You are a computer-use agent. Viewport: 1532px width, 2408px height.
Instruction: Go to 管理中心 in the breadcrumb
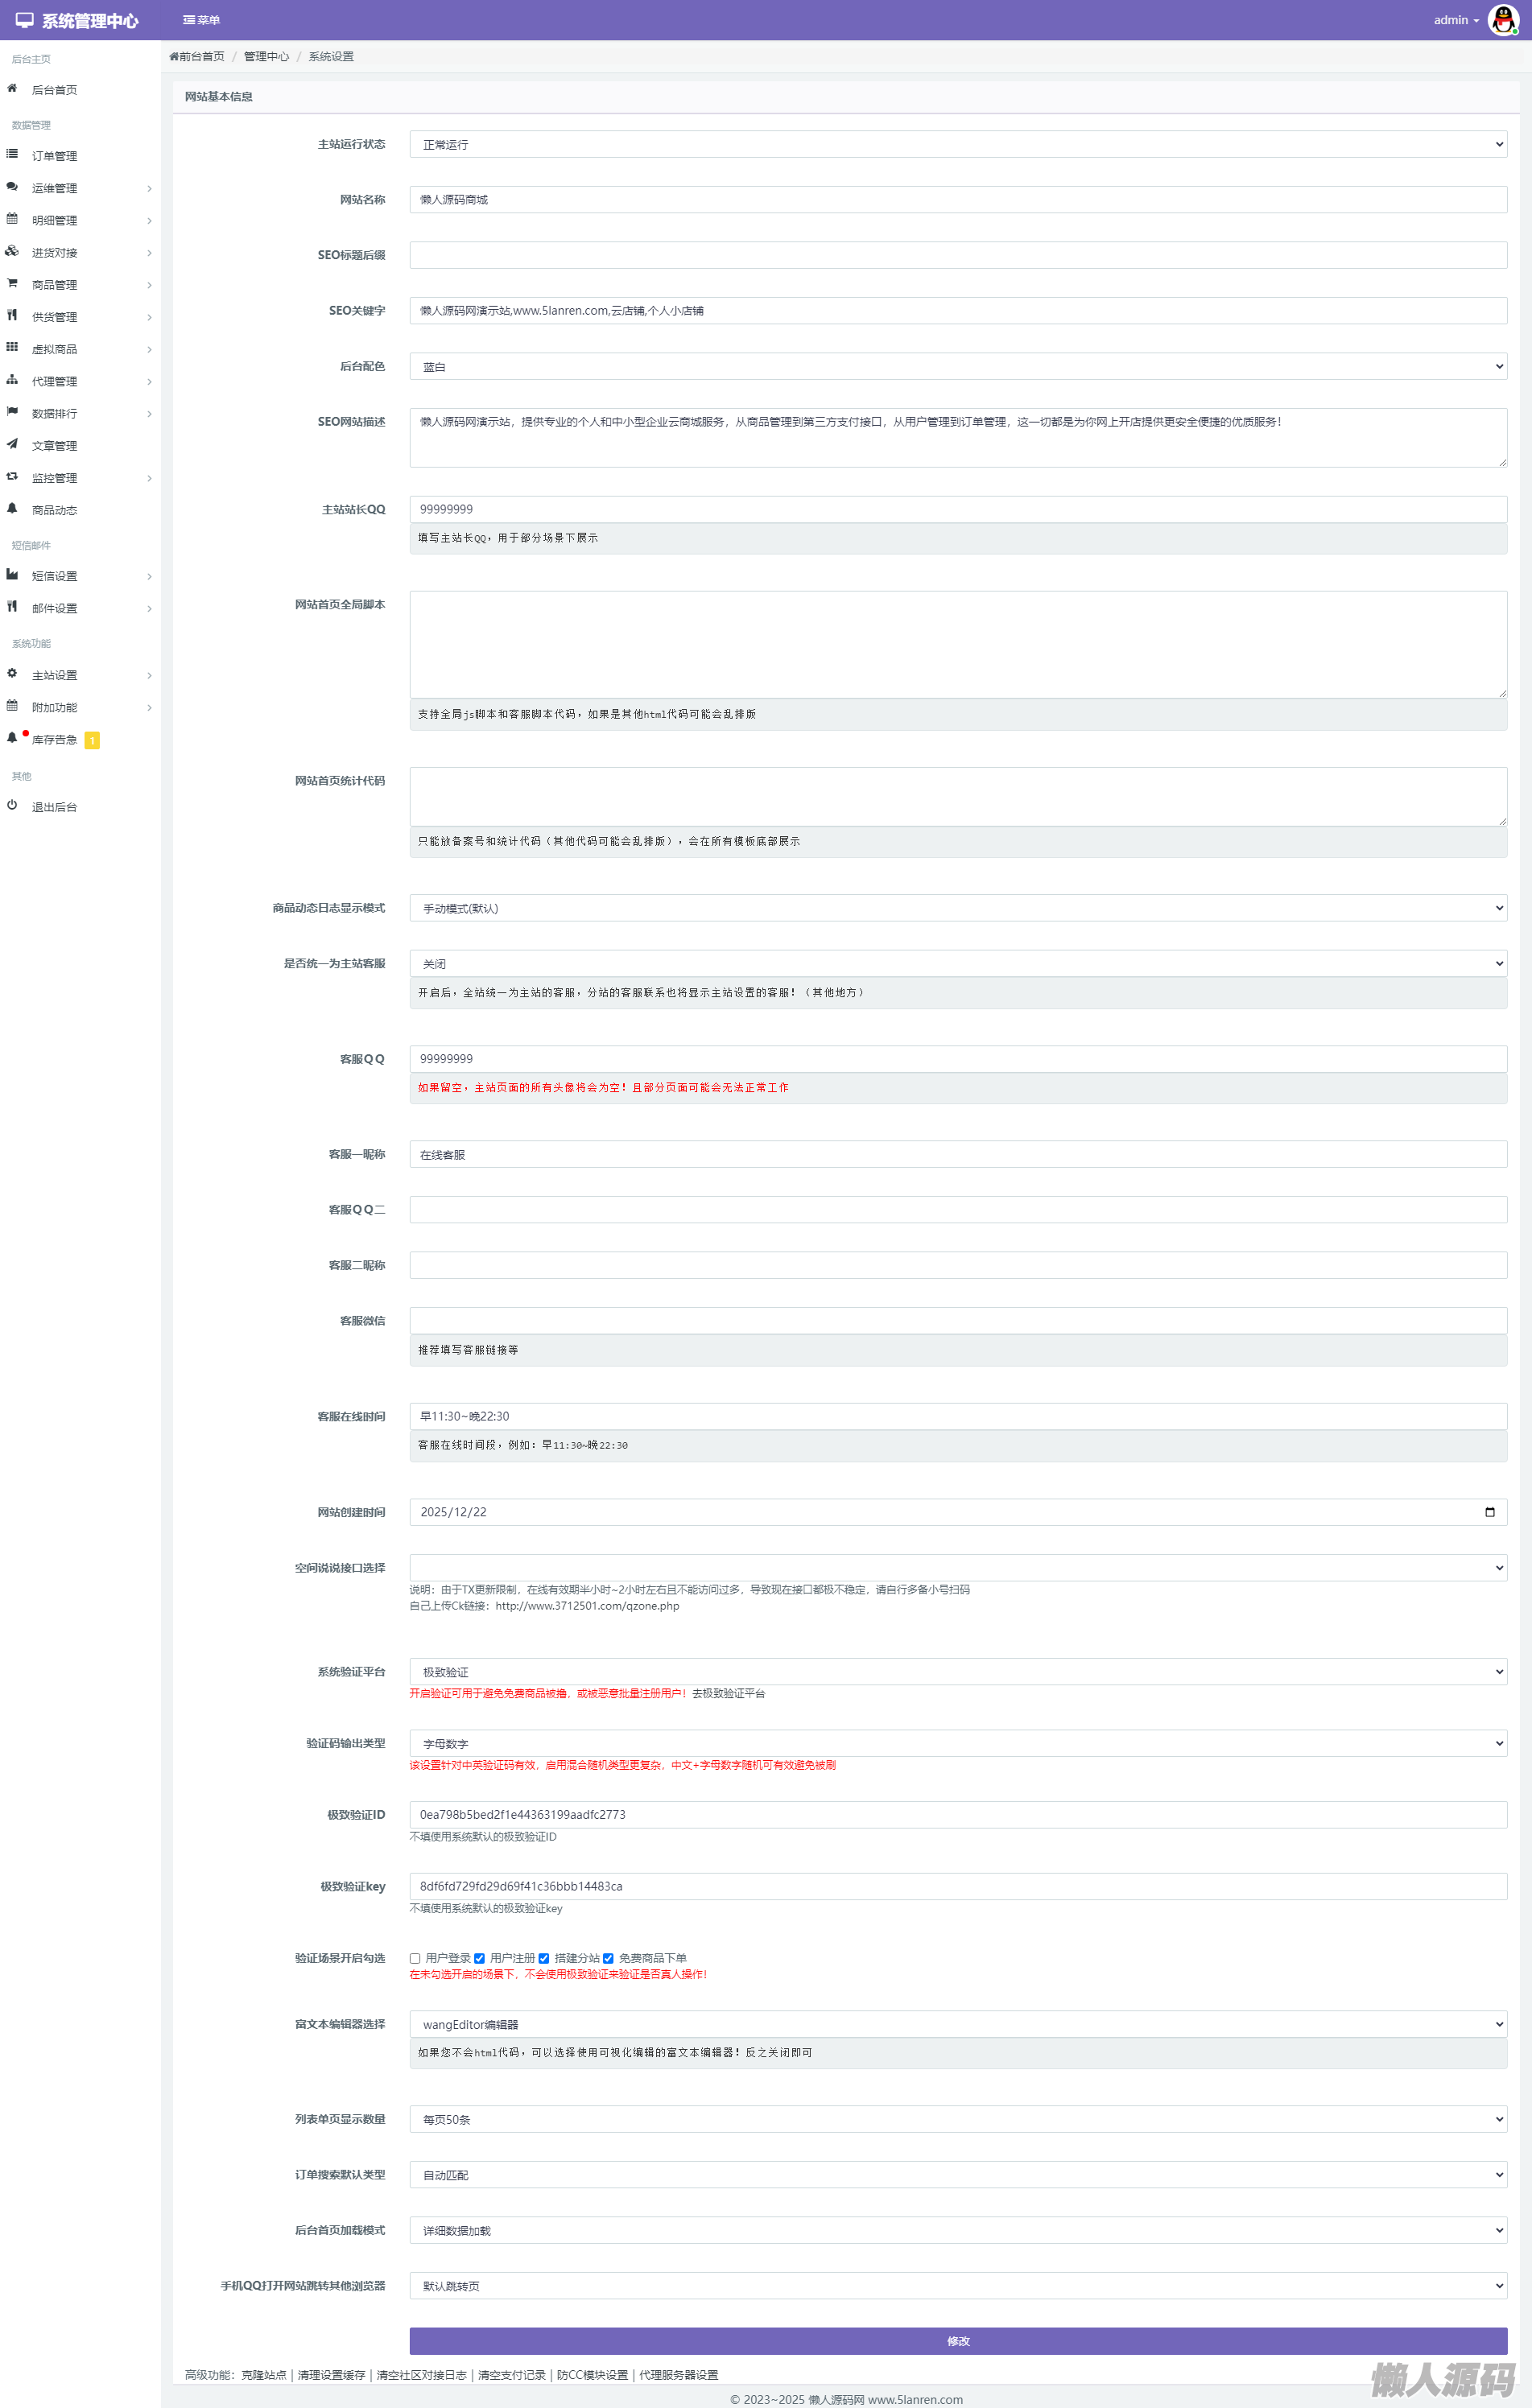(266, 56)
